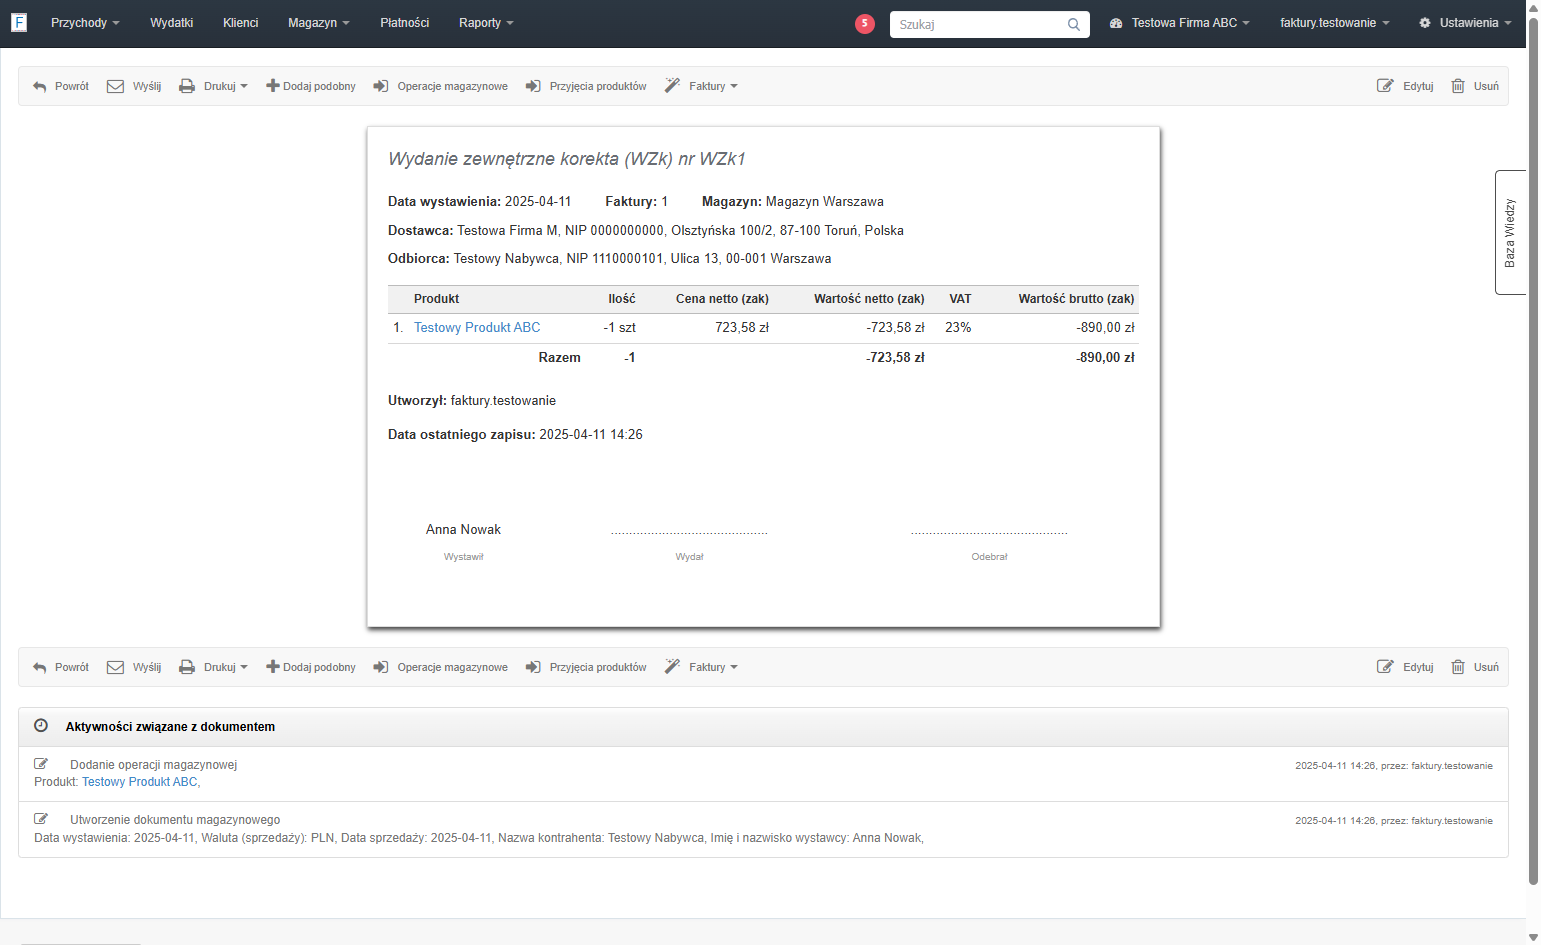Click the edit icon beside Utworzenie dokumentu magazynowego
Viewport: 1541px width, 945px height.
tap(41, 819)
